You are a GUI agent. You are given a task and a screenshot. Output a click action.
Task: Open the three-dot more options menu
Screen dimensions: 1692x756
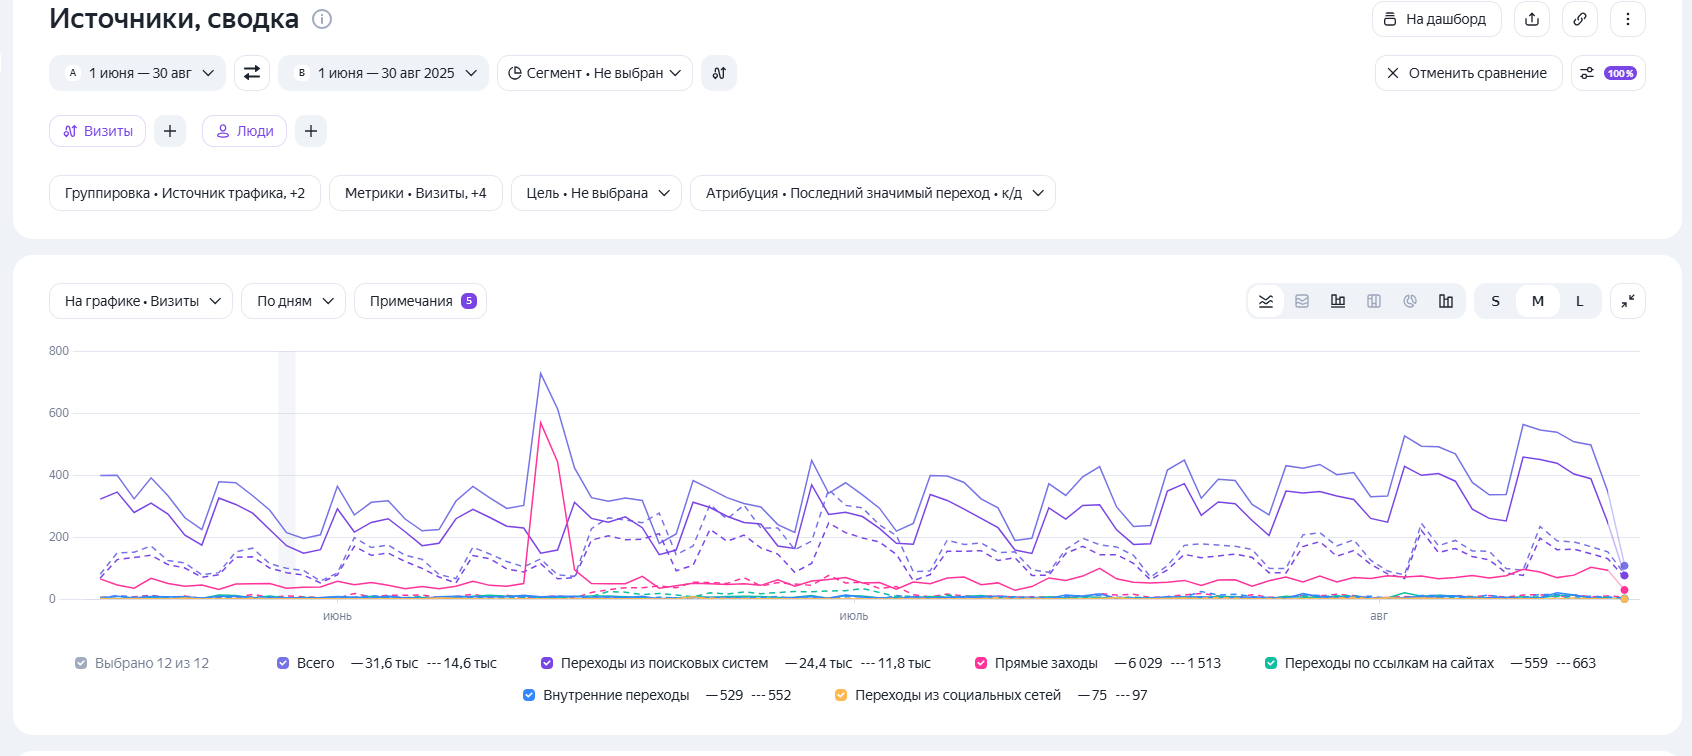pyautogui.click(x=1628, y=19)
